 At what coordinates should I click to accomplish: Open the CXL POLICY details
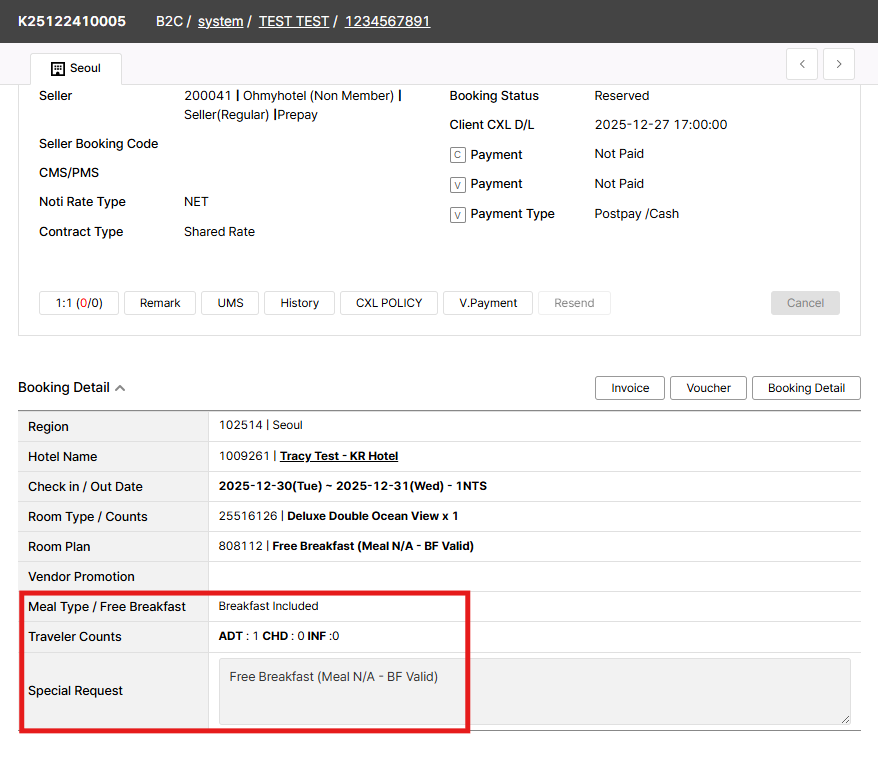[x=389, y=303]
